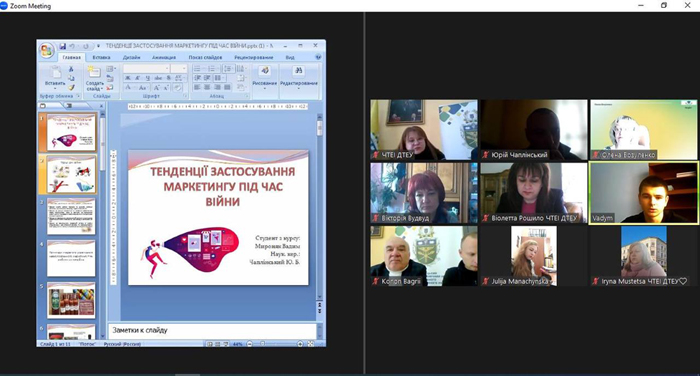The width and height of the screenshot is (700, 376).
Task: Open the font size dropdown box
Action: click(179, 68)
